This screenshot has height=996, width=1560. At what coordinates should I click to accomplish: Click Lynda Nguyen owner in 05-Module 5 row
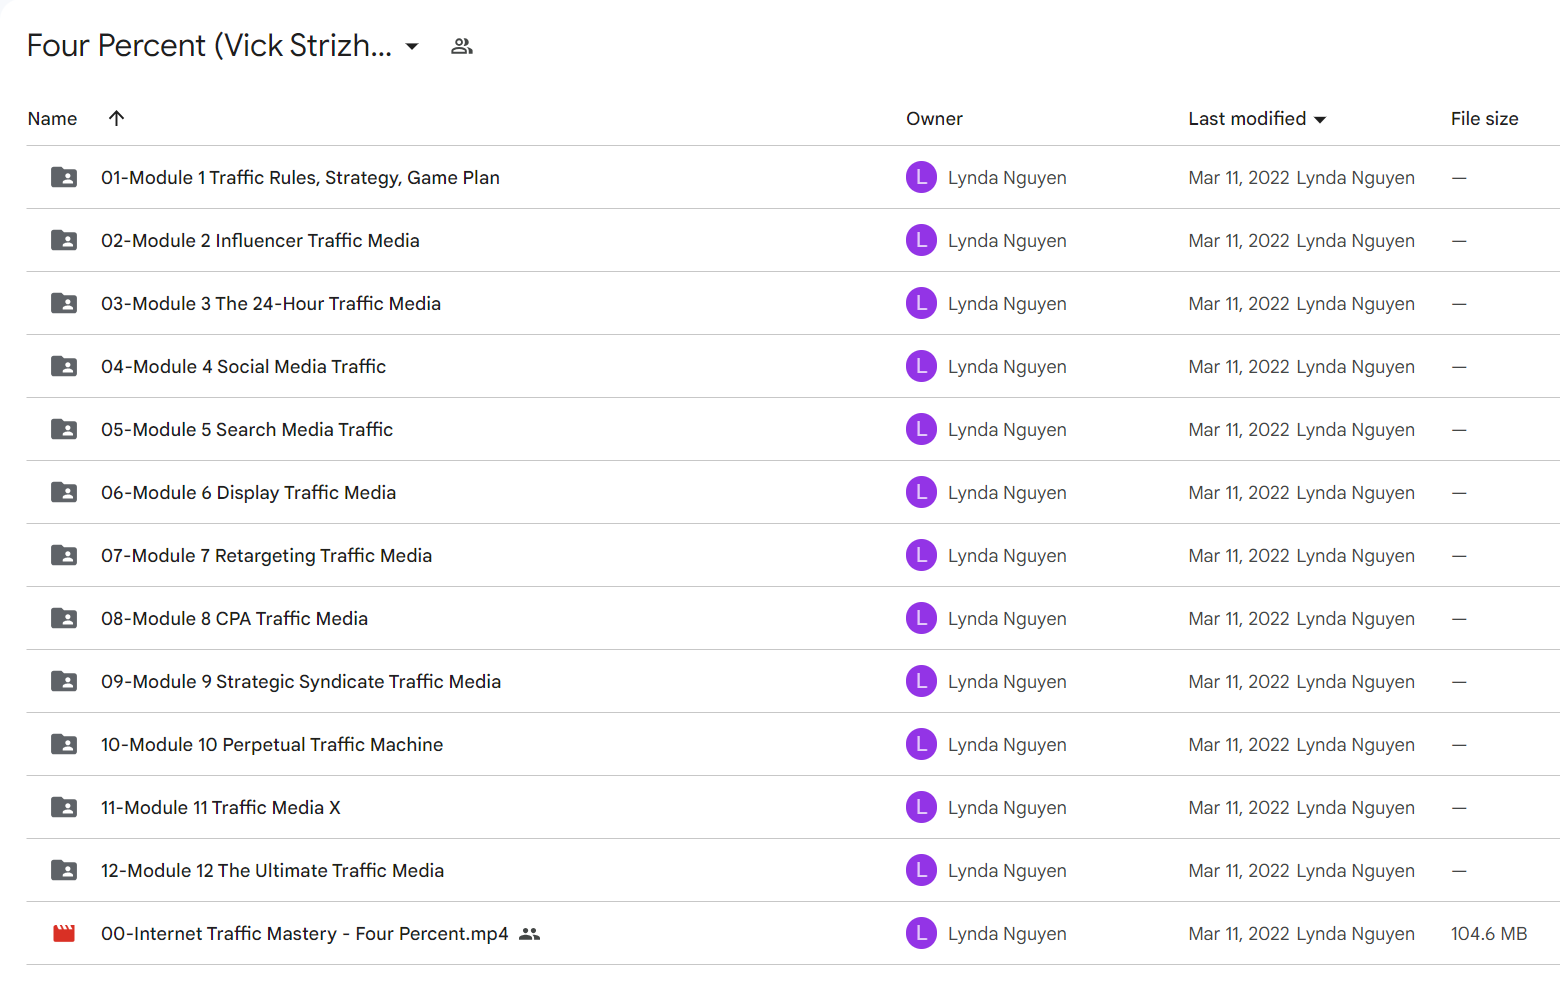(x=1007, y=430)
